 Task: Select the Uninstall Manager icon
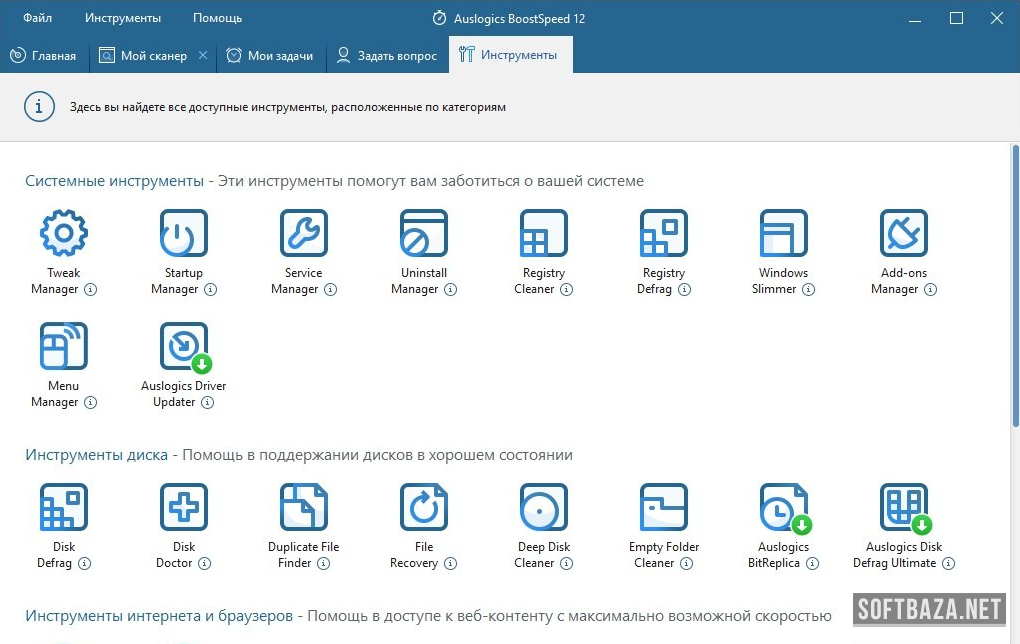(x=423, y=234)
